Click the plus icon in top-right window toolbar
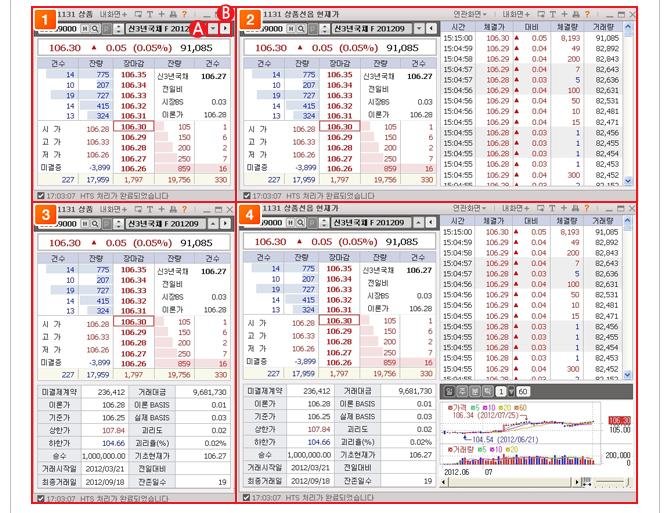Image resolution: width=670 pixels, height=513 pixels. 564,15
